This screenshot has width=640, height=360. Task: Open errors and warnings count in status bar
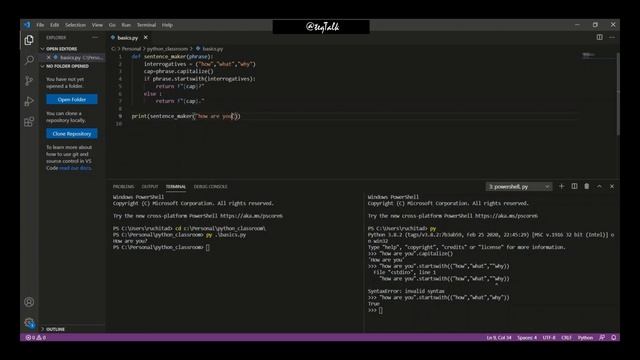(x=36, y=338)
